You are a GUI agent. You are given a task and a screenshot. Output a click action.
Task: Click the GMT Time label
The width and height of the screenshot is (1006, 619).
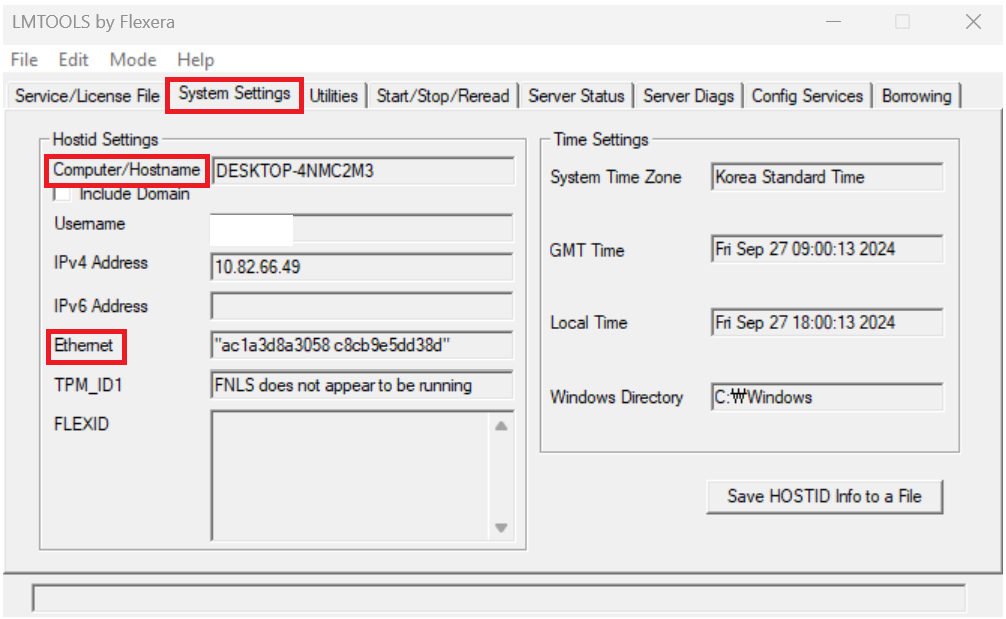pos(586,250)
